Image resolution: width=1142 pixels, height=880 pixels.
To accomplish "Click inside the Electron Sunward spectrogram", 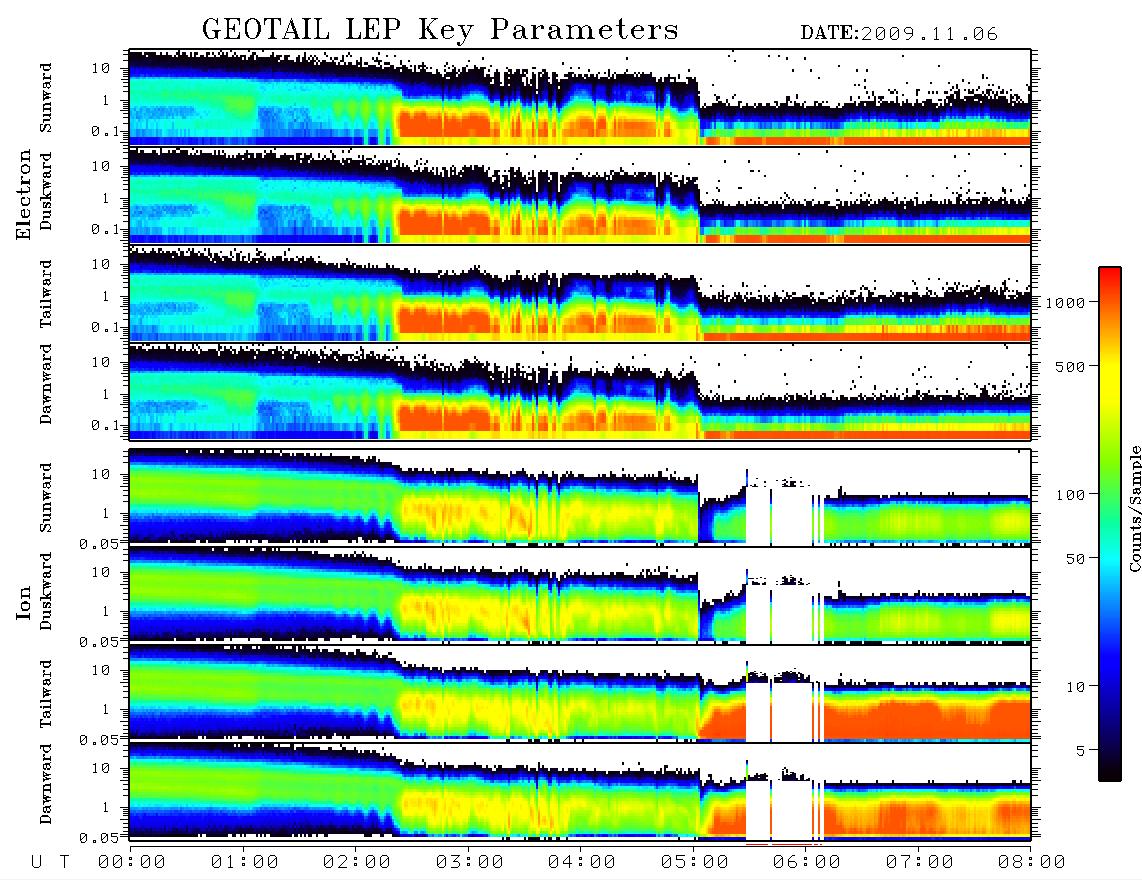I will [580, 97].
